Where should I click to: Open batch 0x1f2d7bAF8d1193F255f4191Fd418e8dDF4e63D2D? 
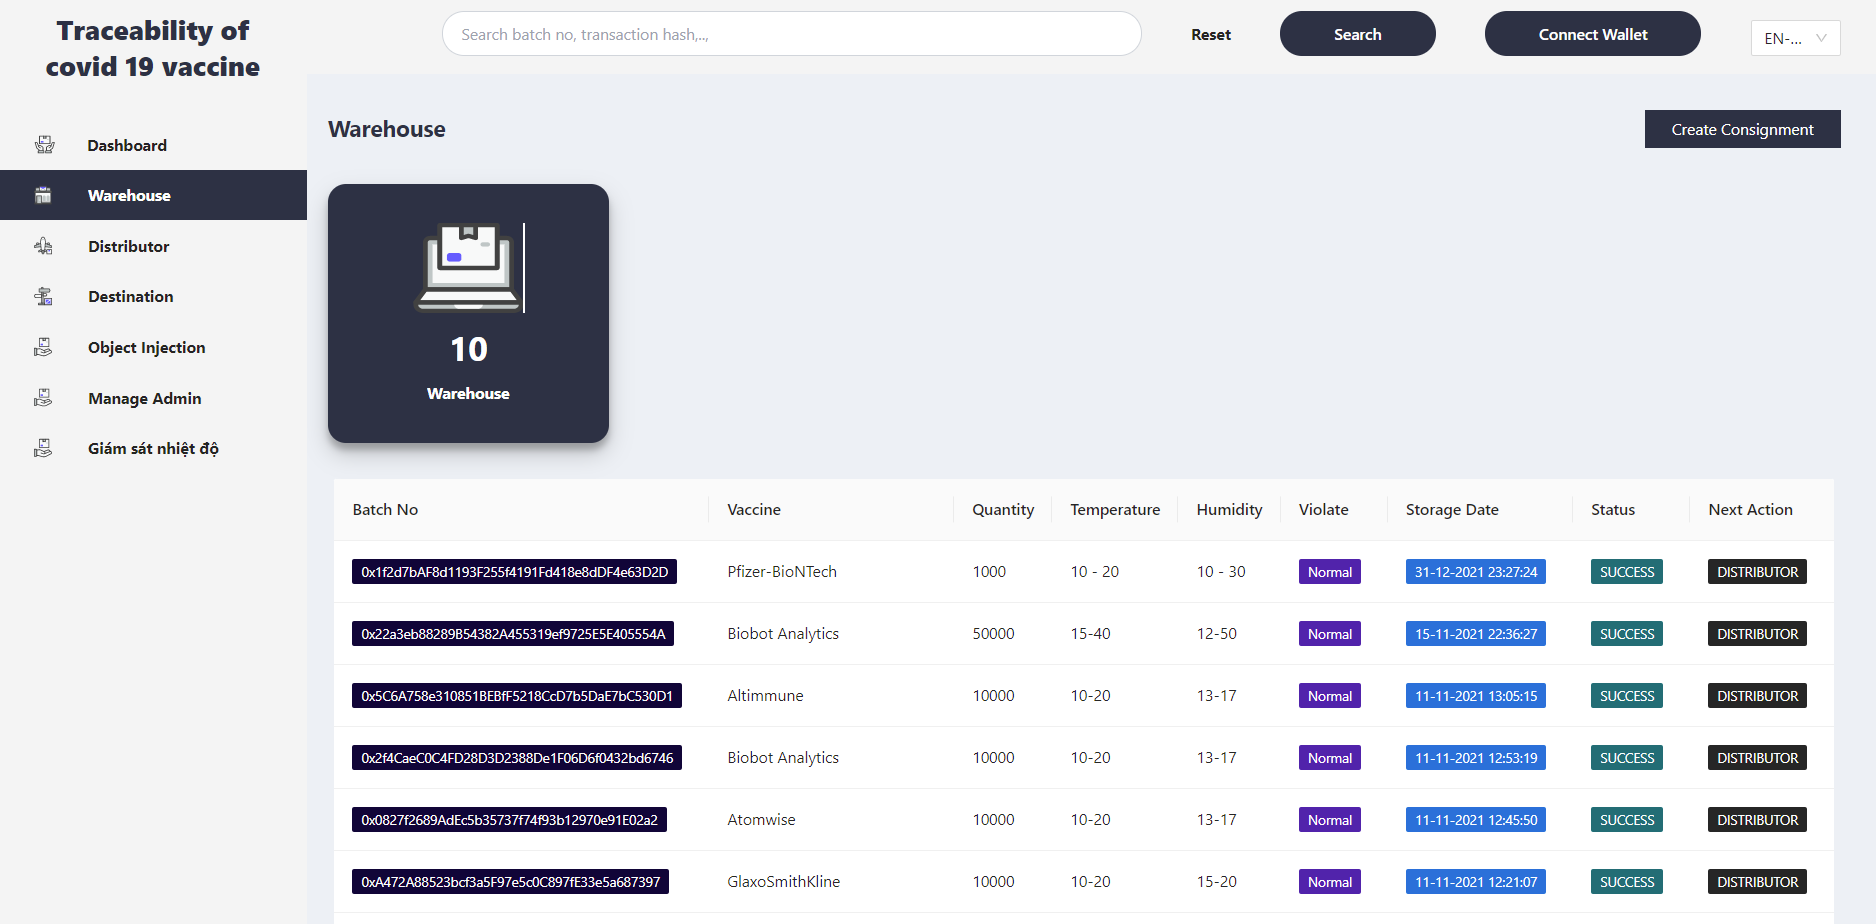[514, 572]
